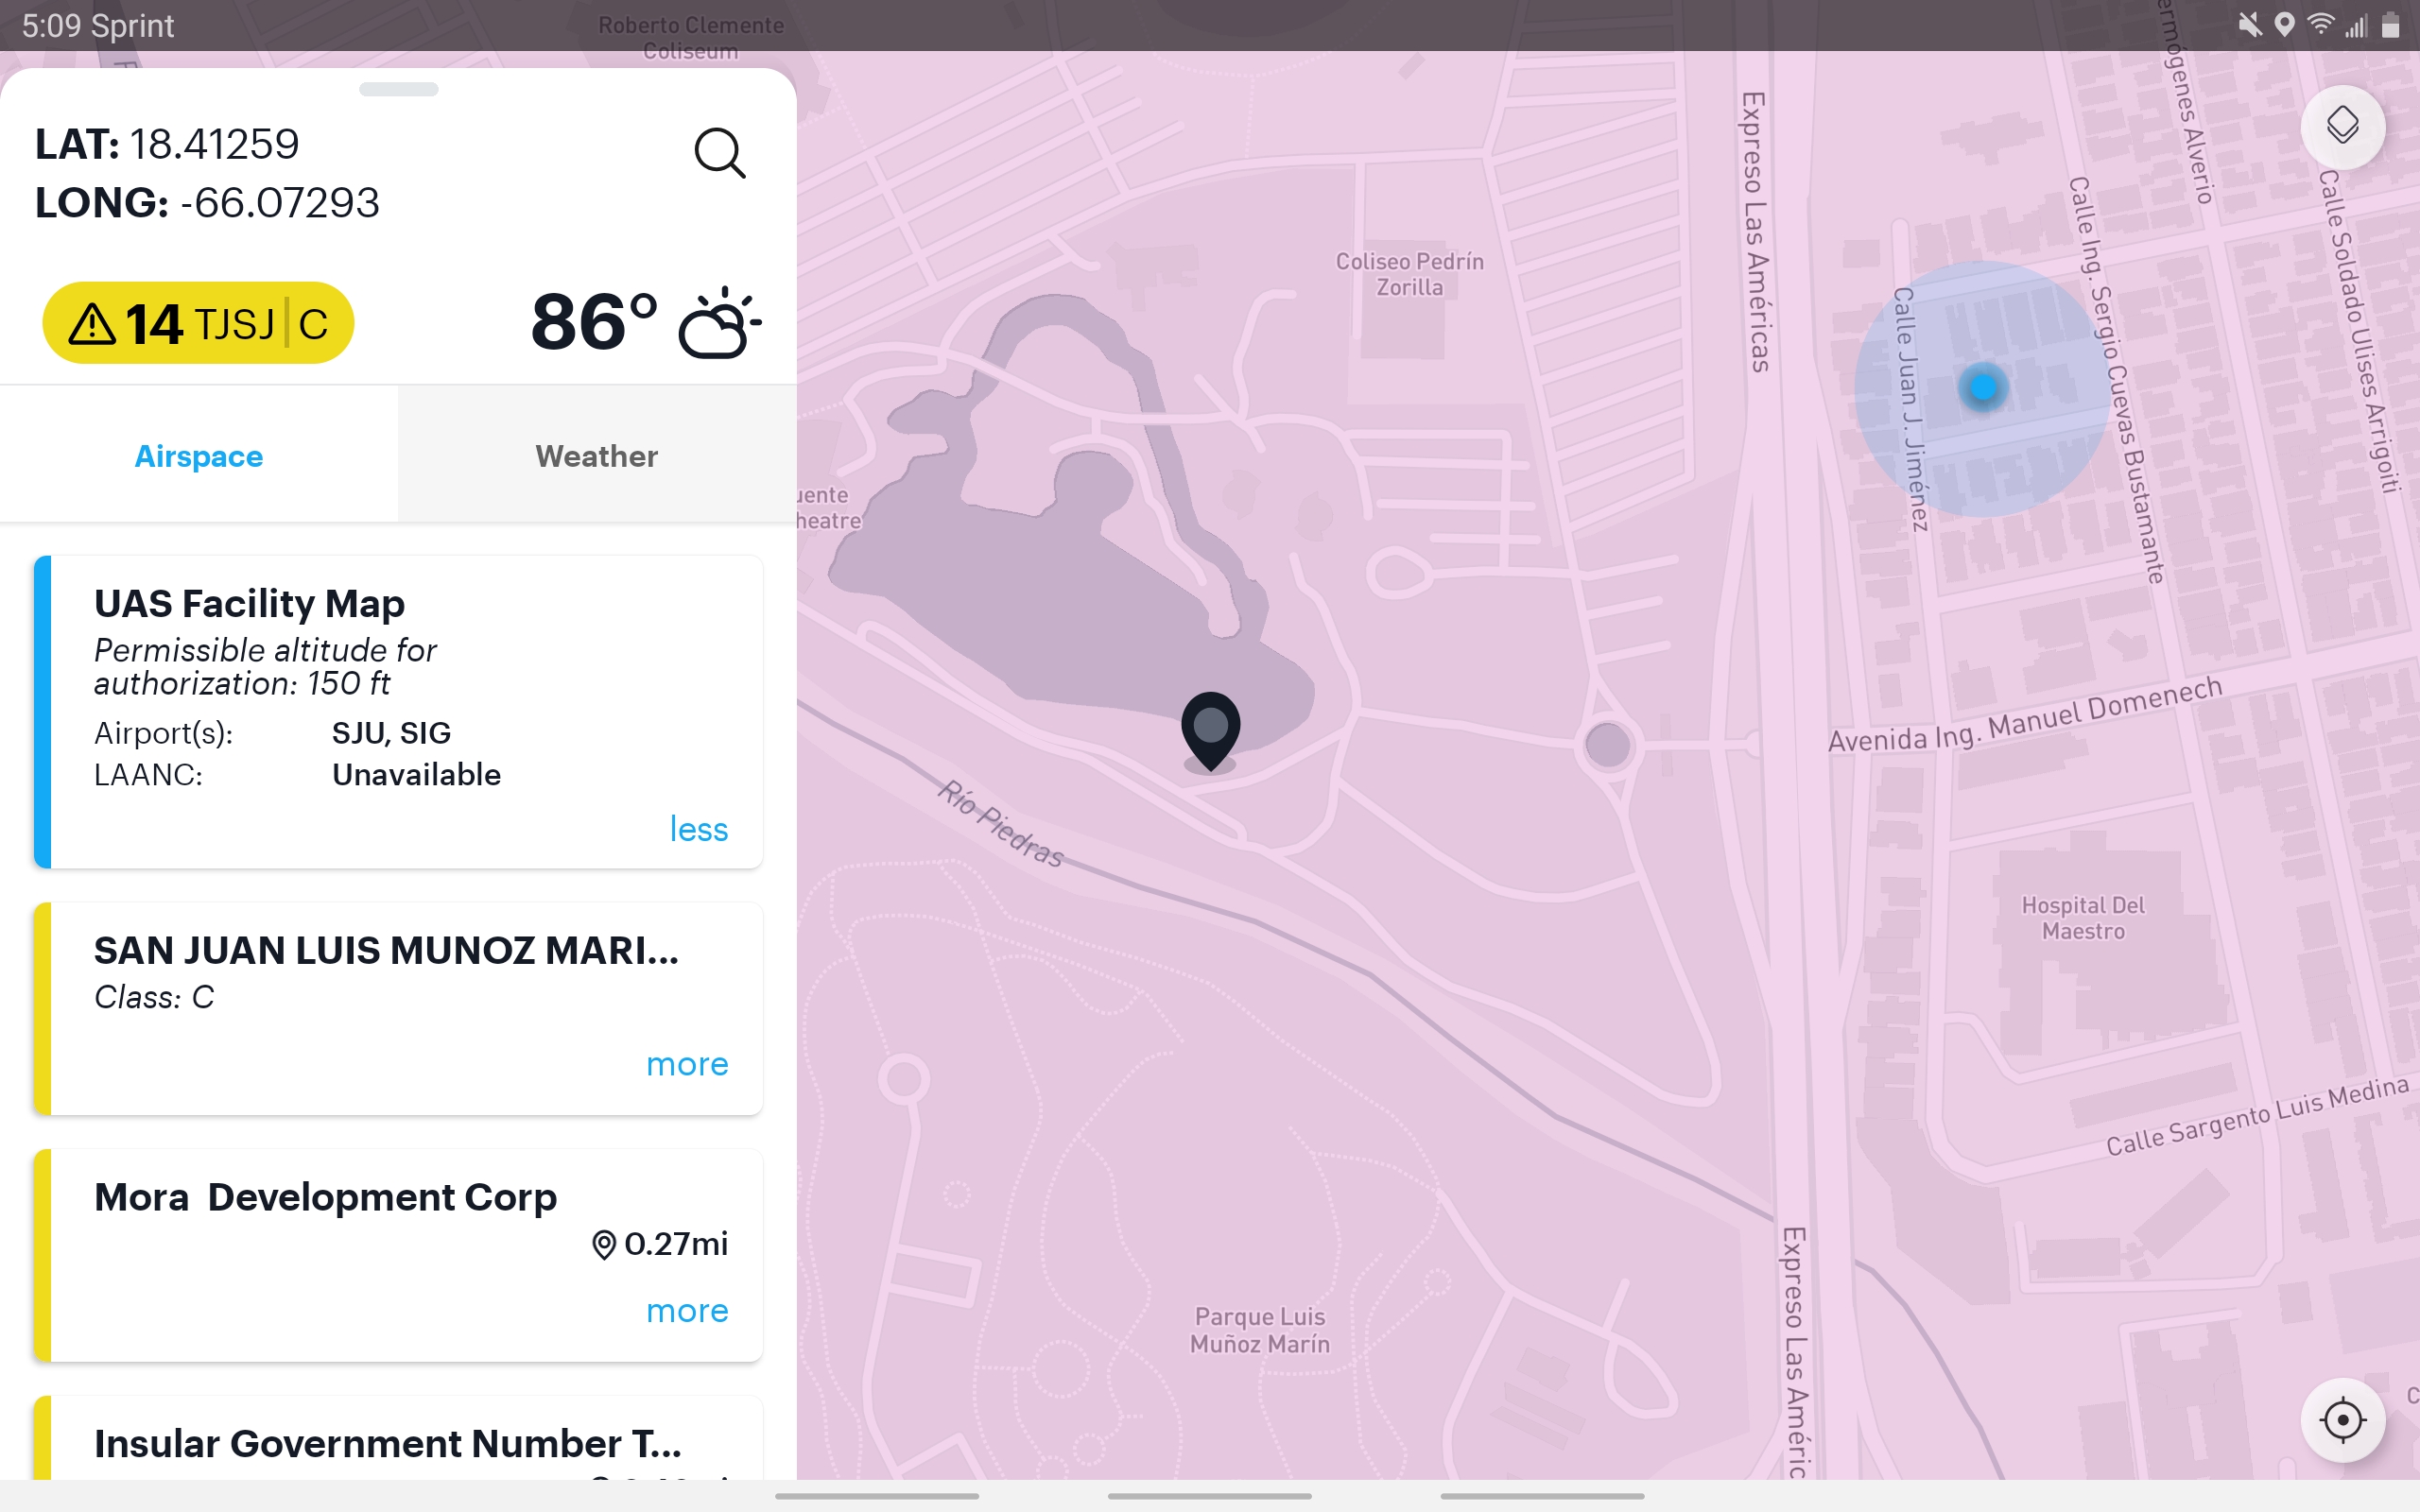
Task: Tap the roundabout circle on the map
Action: [1607, 745]
